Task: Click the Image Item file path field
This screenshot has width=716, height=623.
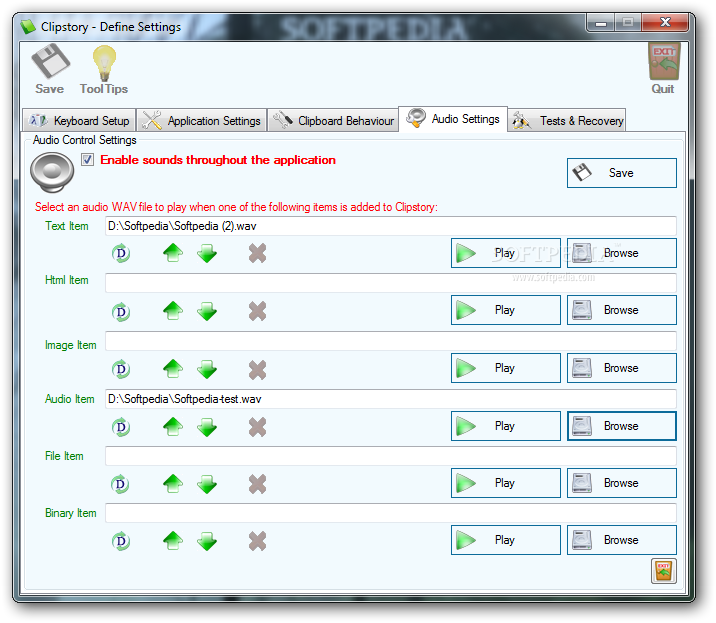Action: point(390,341)
